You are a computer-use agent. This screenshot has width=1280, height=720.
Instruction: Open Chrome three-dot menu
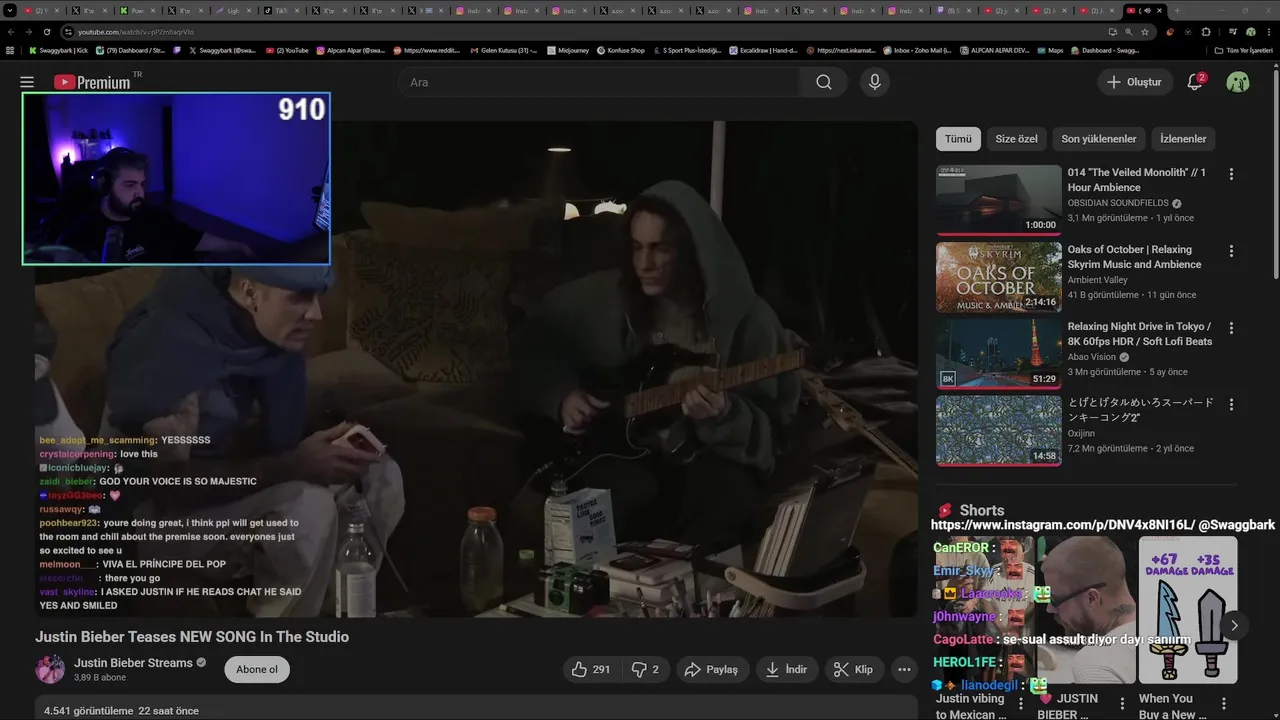(1269, 32)
